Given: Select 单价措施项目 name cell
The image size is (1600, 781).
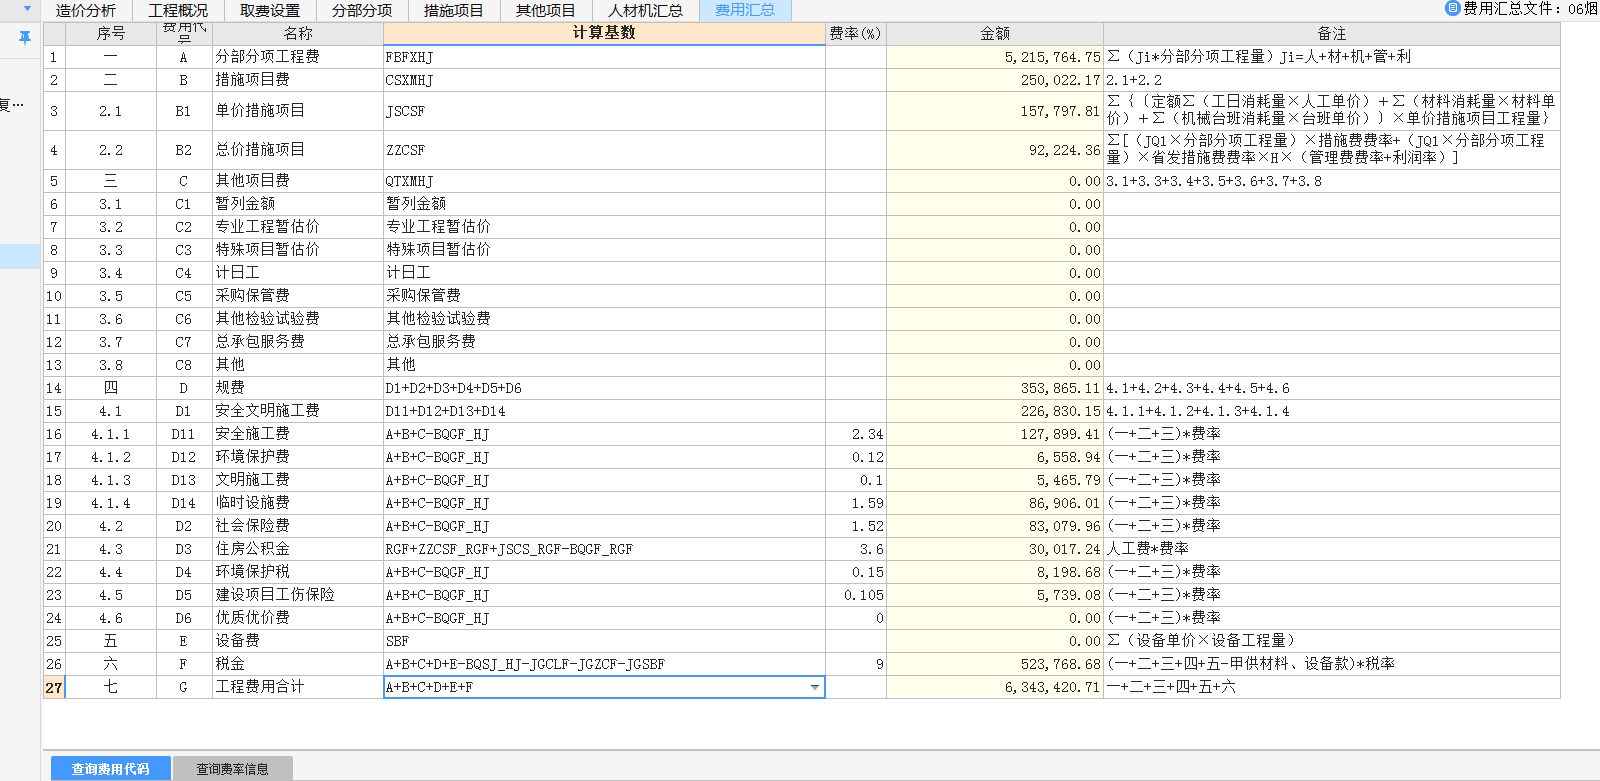Looking at the screenshot, I should click(x=298, y=111).
